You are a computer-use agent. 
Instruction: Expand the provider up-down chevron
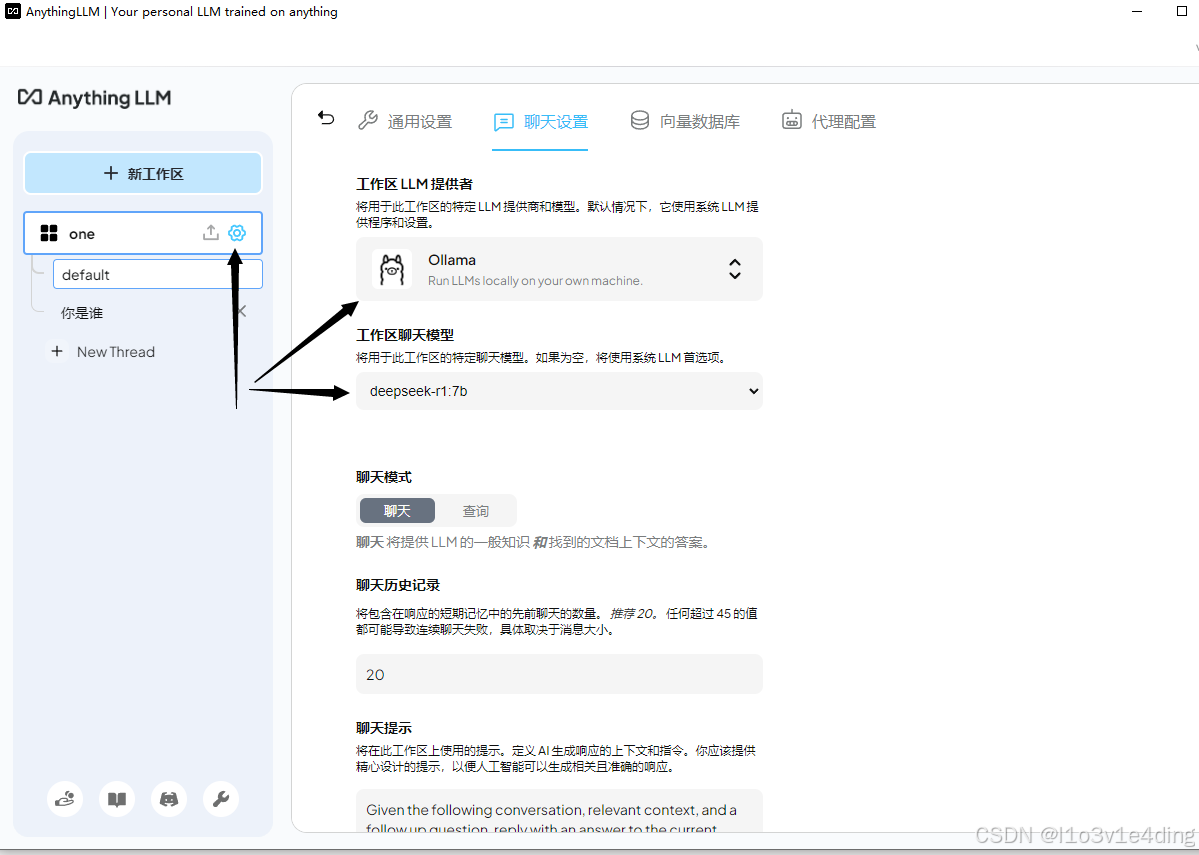pos(734,268)
